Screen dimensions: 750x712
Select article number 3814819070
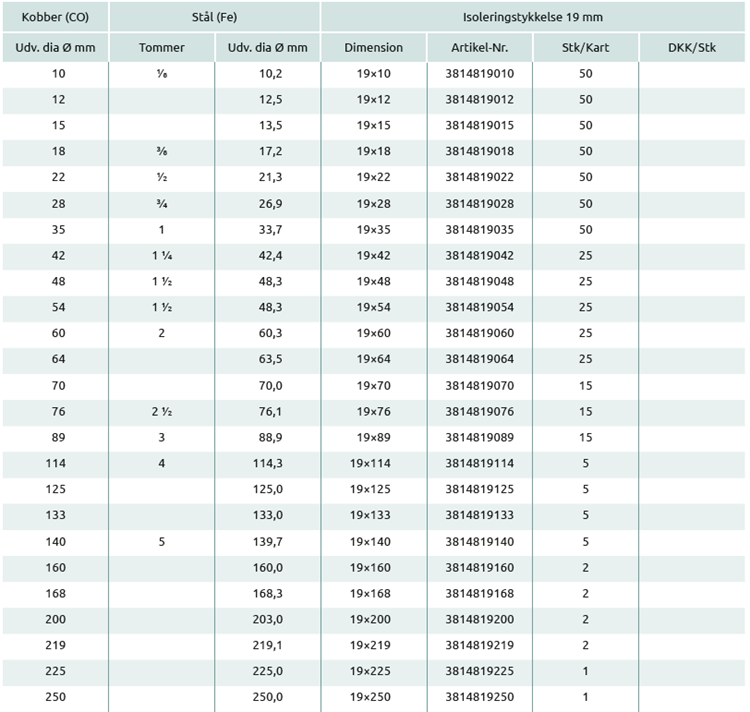[x=480, y=385]
